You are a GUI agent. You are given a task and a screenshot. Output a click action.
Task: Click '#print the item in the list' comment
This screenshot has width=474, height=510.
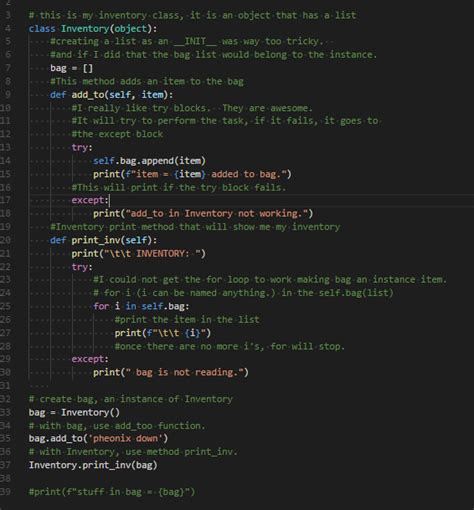[187, 320]
